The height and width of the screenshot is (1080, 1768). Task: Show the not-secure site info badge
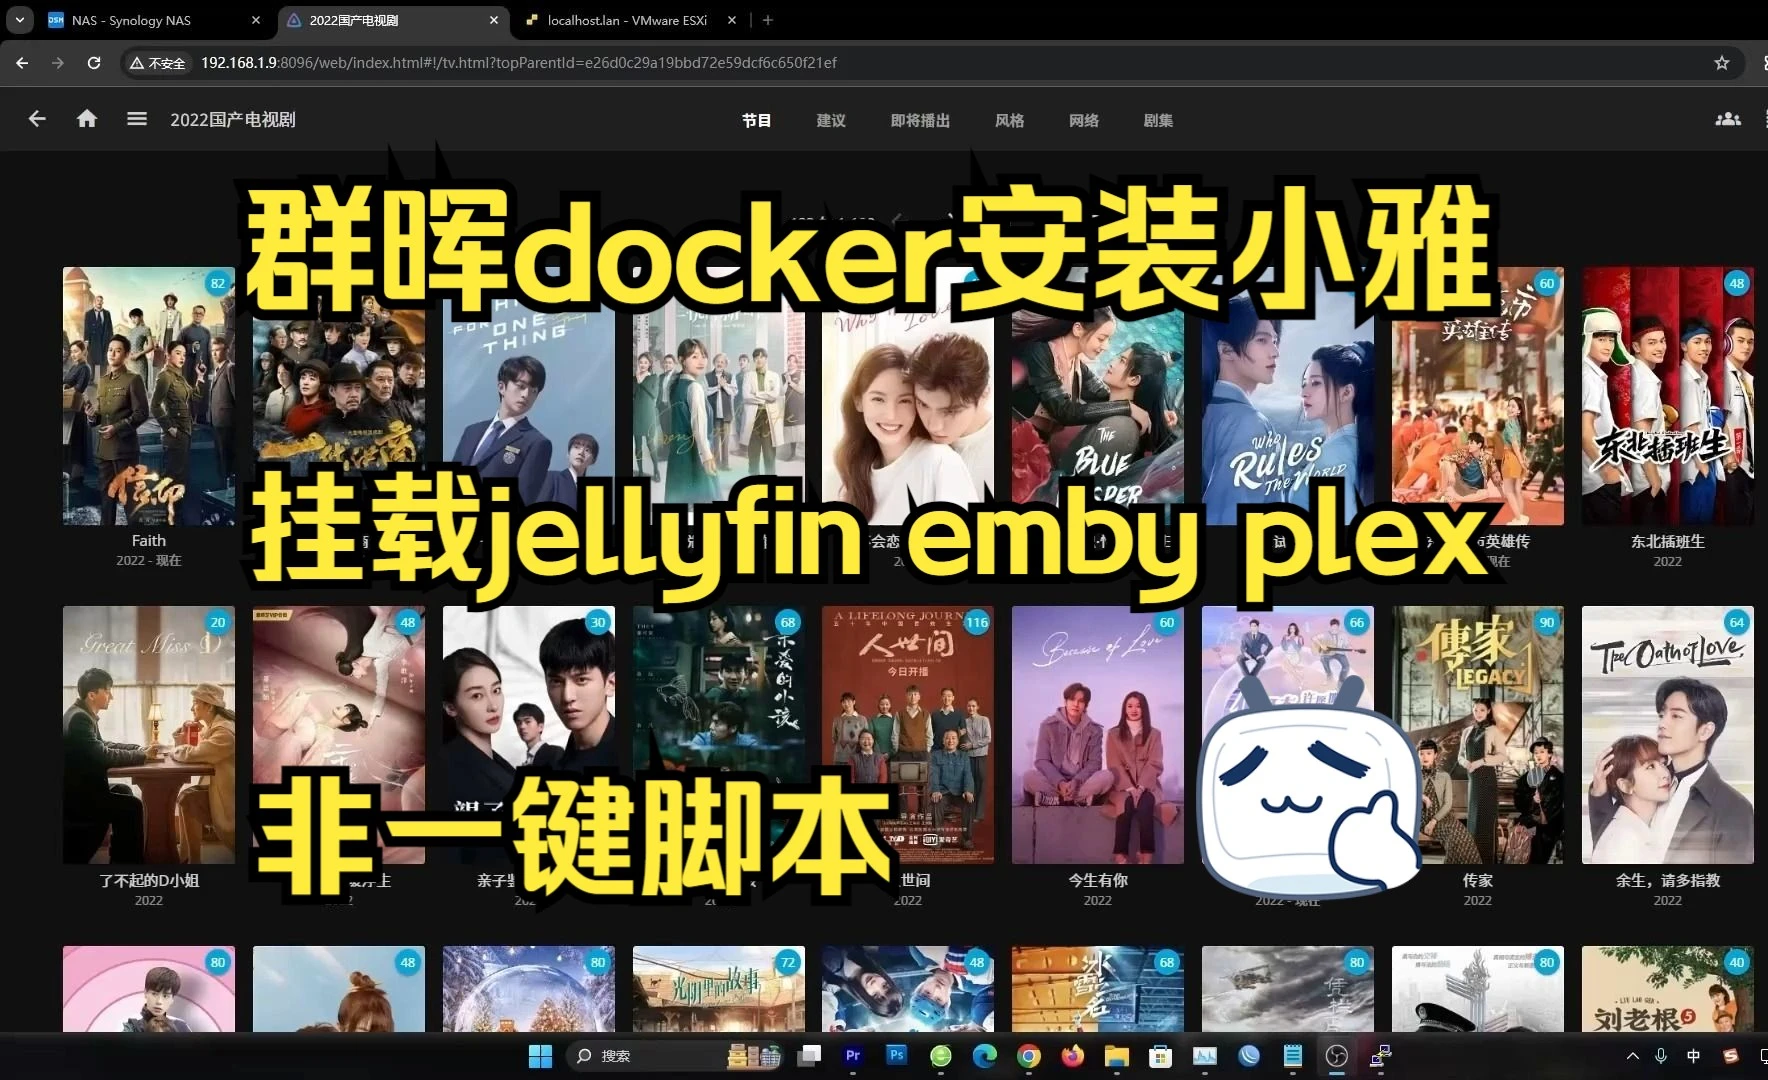(x=158, y=63)
